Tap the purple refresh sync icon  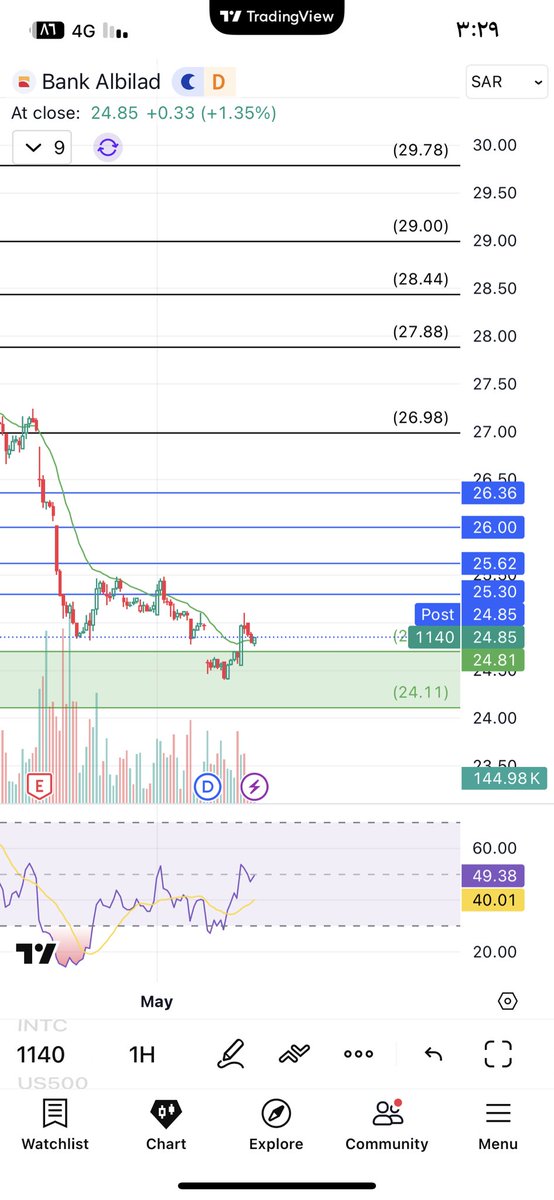[108, 148]
